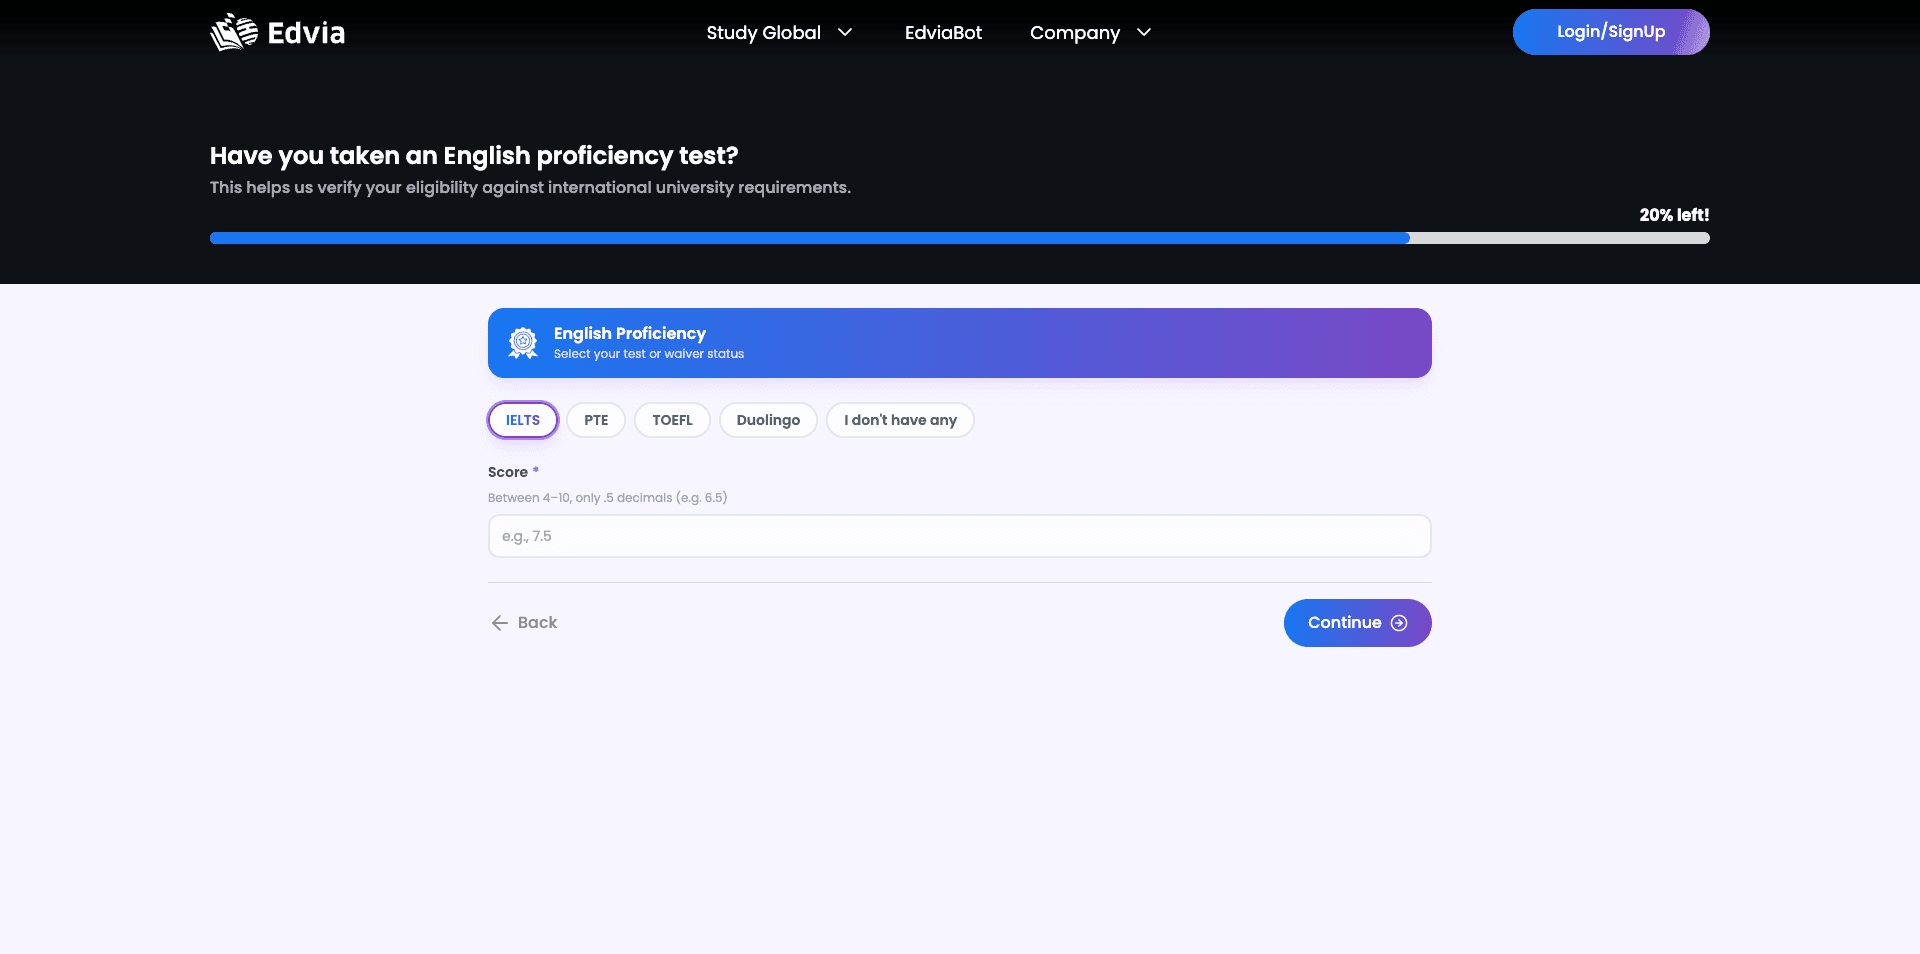Image resolution: width=1920 pixels, height=954 pixels.
Task: Click the "Select your test or waiver status" text
Action: [649, 354]
